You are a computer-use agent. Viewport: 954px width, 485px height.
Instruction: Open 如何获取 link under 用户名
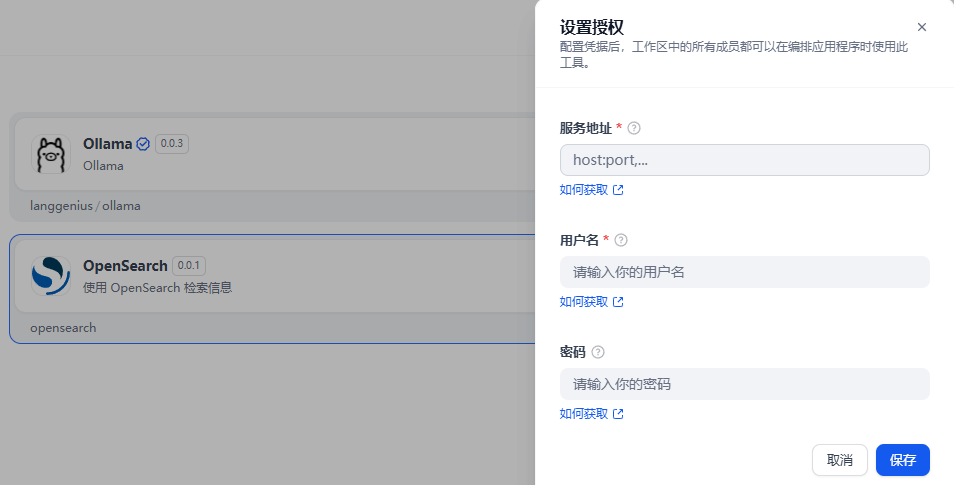pyautogui.click(x=591, y=302)
